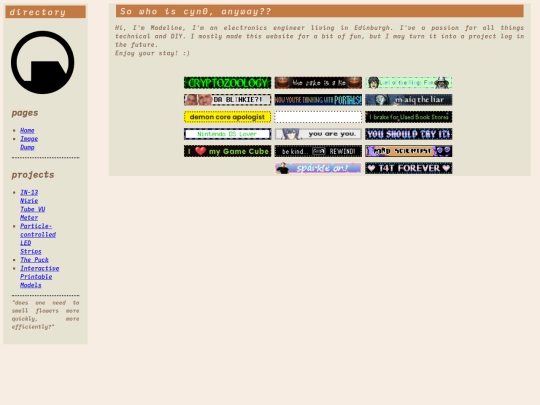Viewport: 540px width, 405px height.
Task: Open the IN-13 Nixie Tube VU Meter project
Action: tap(32, 205)
